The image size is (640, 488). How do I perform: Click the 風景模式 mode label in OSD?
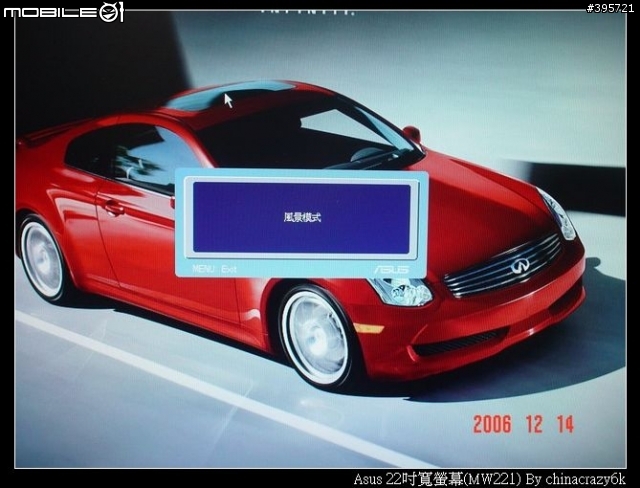[x=302, y=217]
